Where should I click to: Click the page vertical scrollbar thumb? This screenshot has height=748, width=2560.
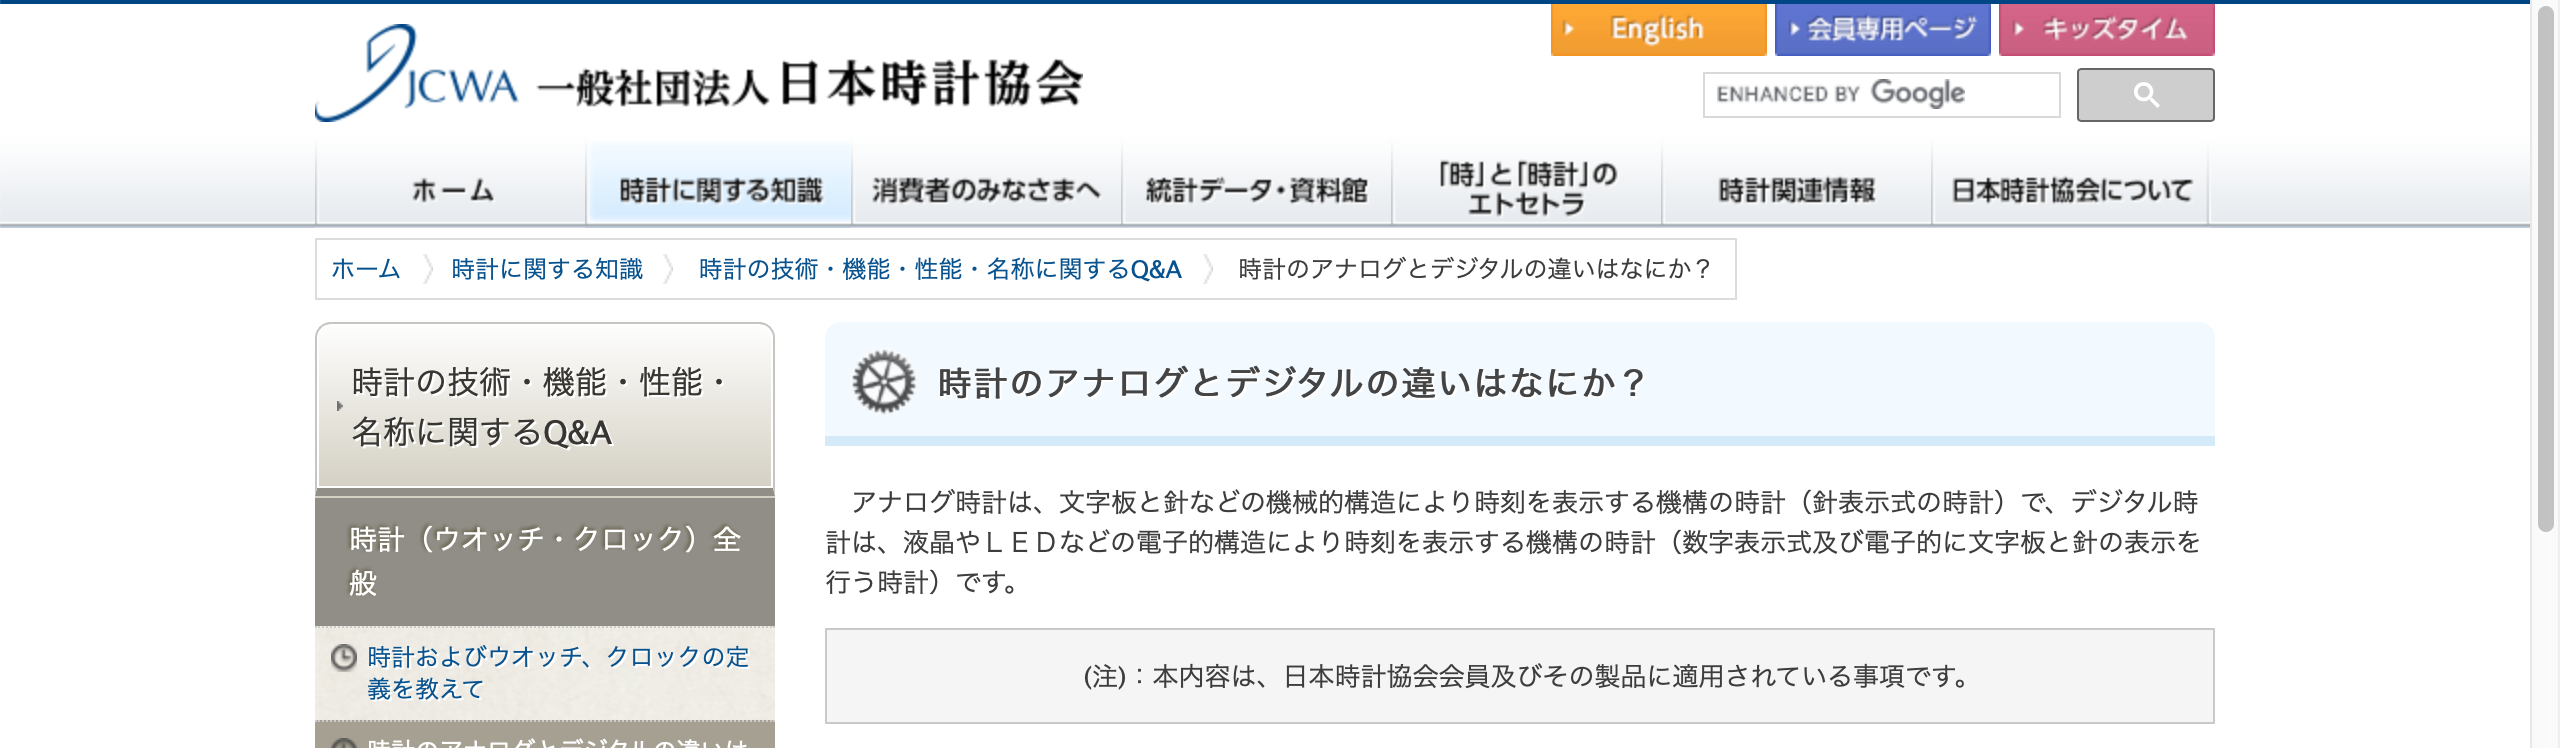[2546, 268]
